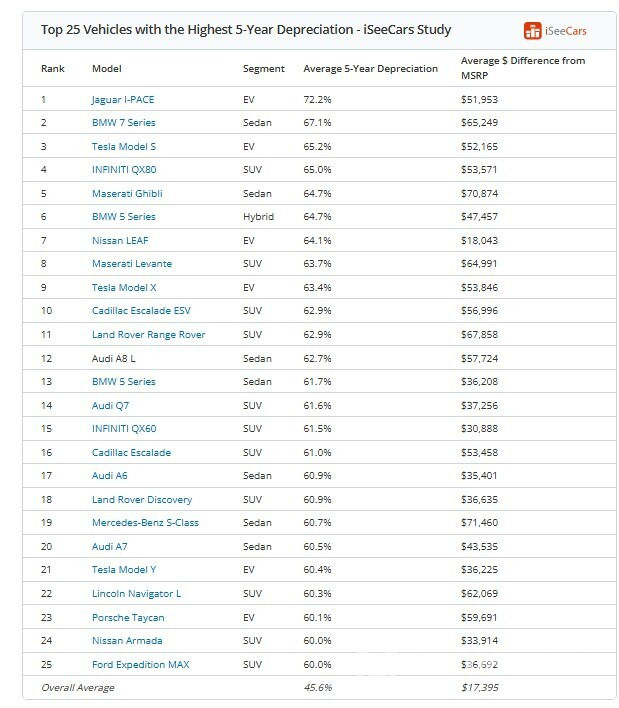This screenshot has height=708, width=619.
Task: Open the Nissan LEAF link
Action: click(120, 241)
